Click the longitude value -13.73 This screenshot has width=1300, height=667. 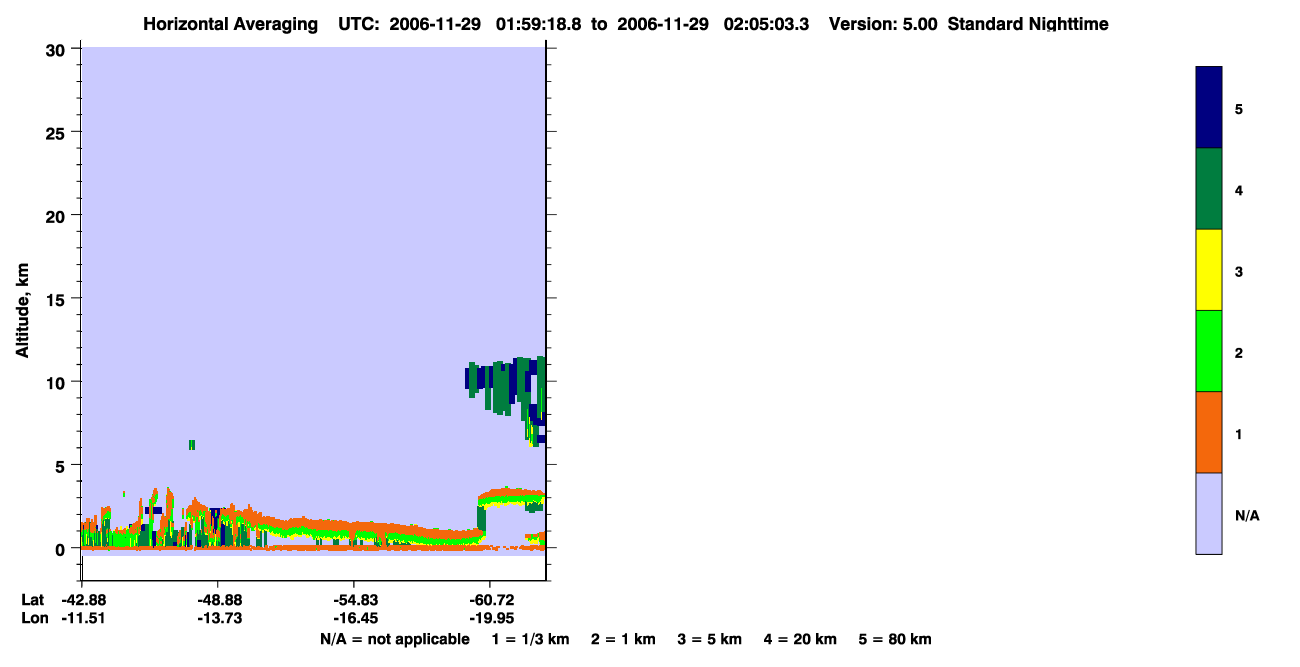click(219, 618)
